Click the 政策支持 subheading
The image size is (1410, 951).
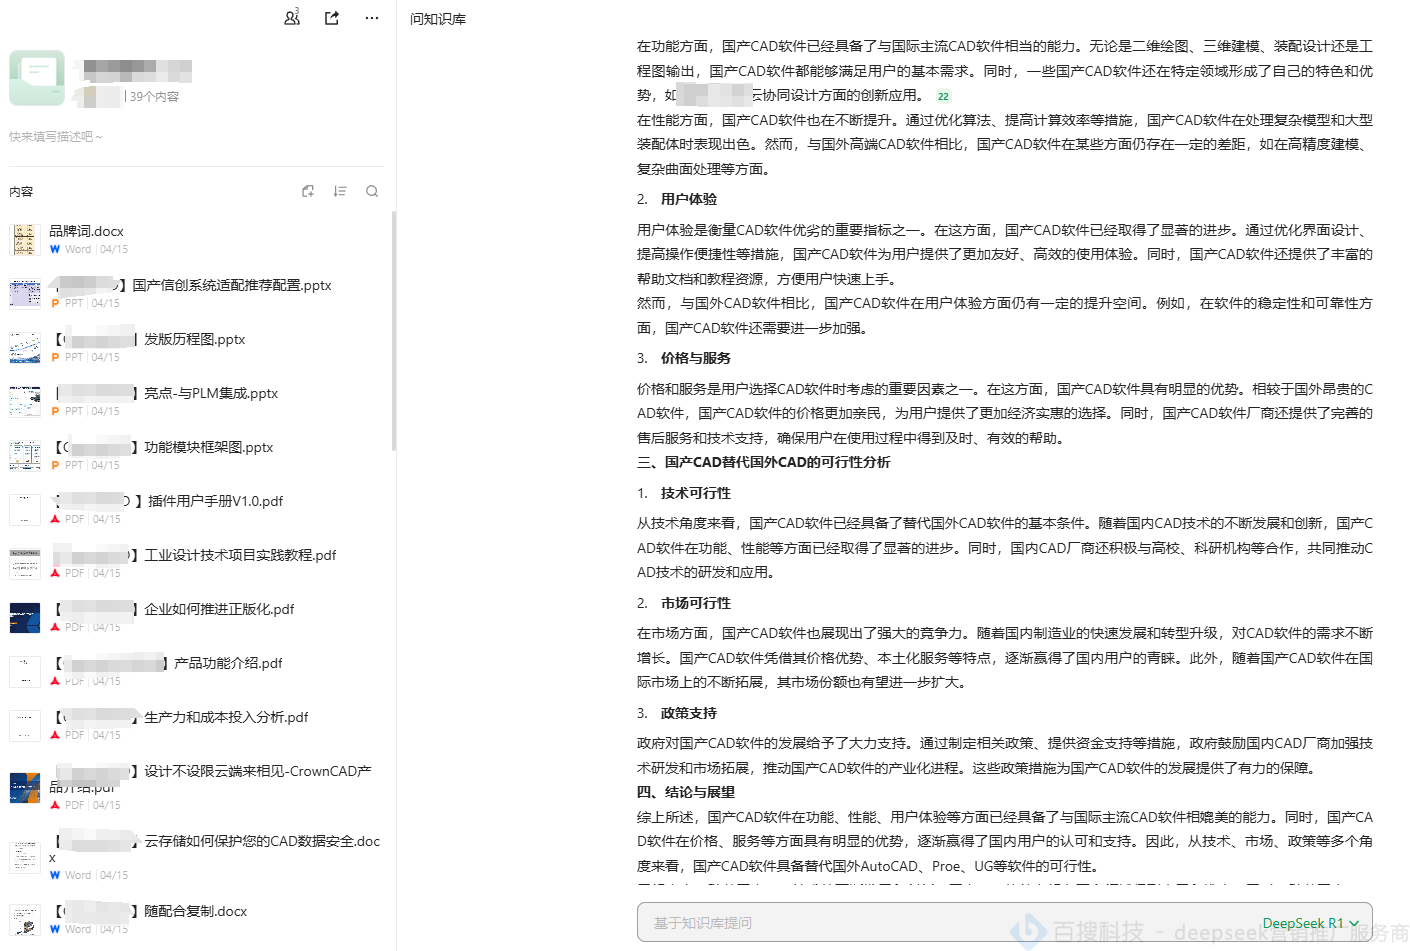(x=689, y=713)
